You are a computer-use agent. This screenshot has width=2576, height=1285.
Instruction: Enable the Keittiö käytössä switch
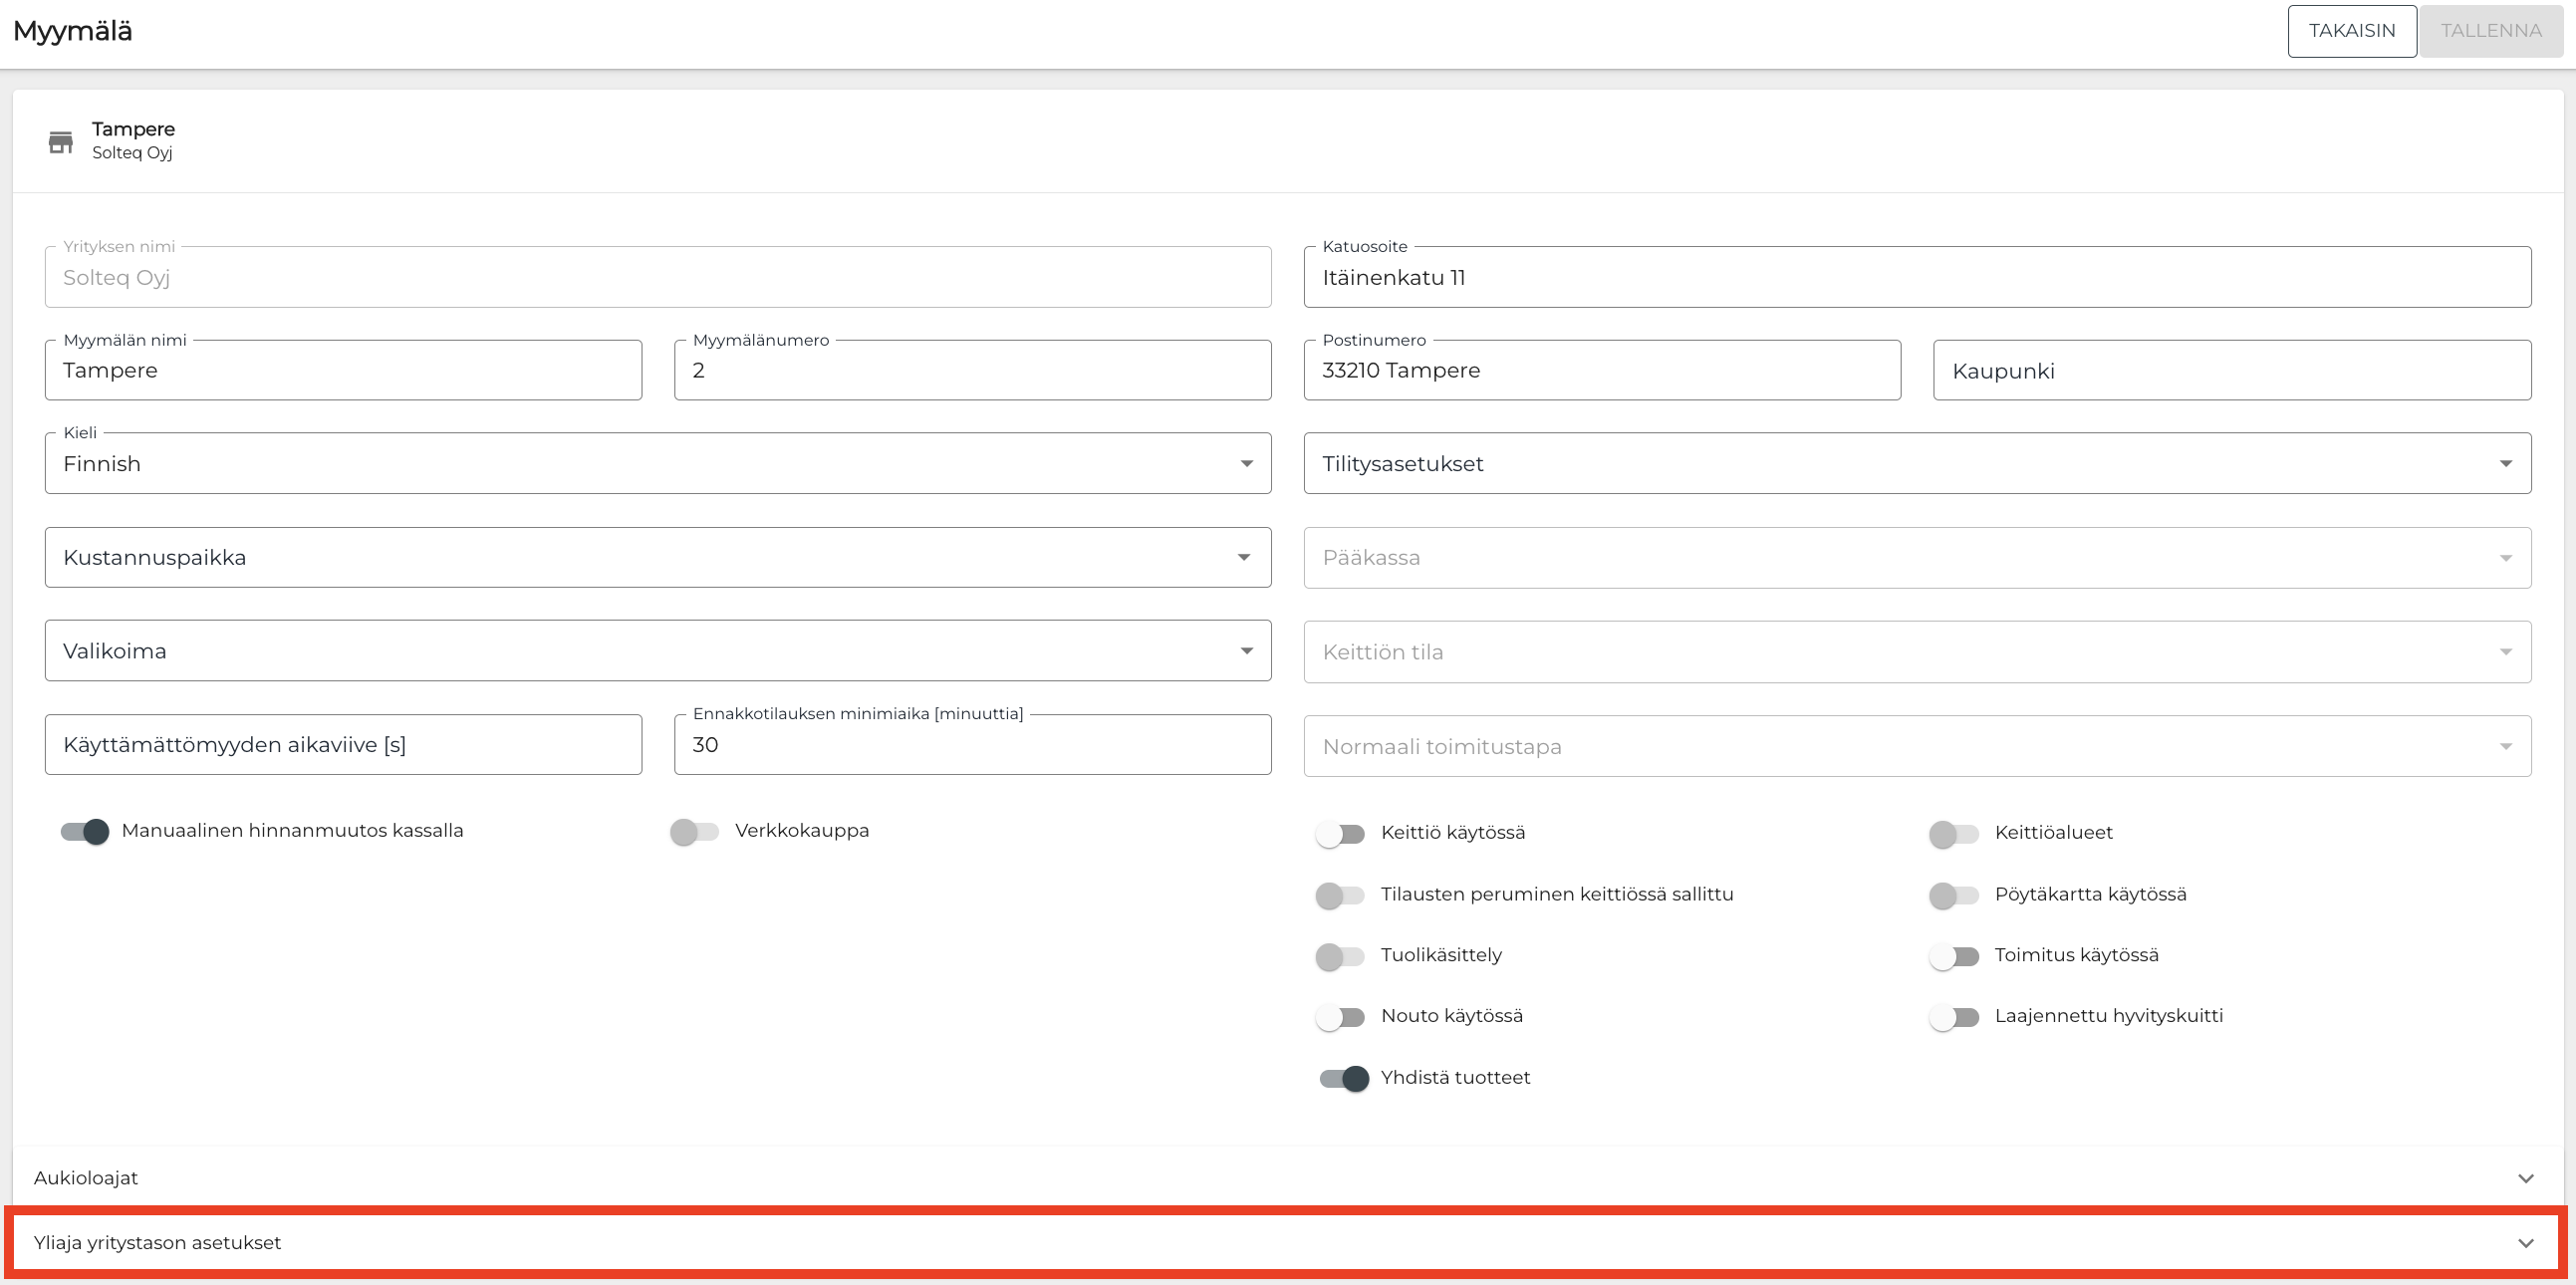[x=1340, y=834]
